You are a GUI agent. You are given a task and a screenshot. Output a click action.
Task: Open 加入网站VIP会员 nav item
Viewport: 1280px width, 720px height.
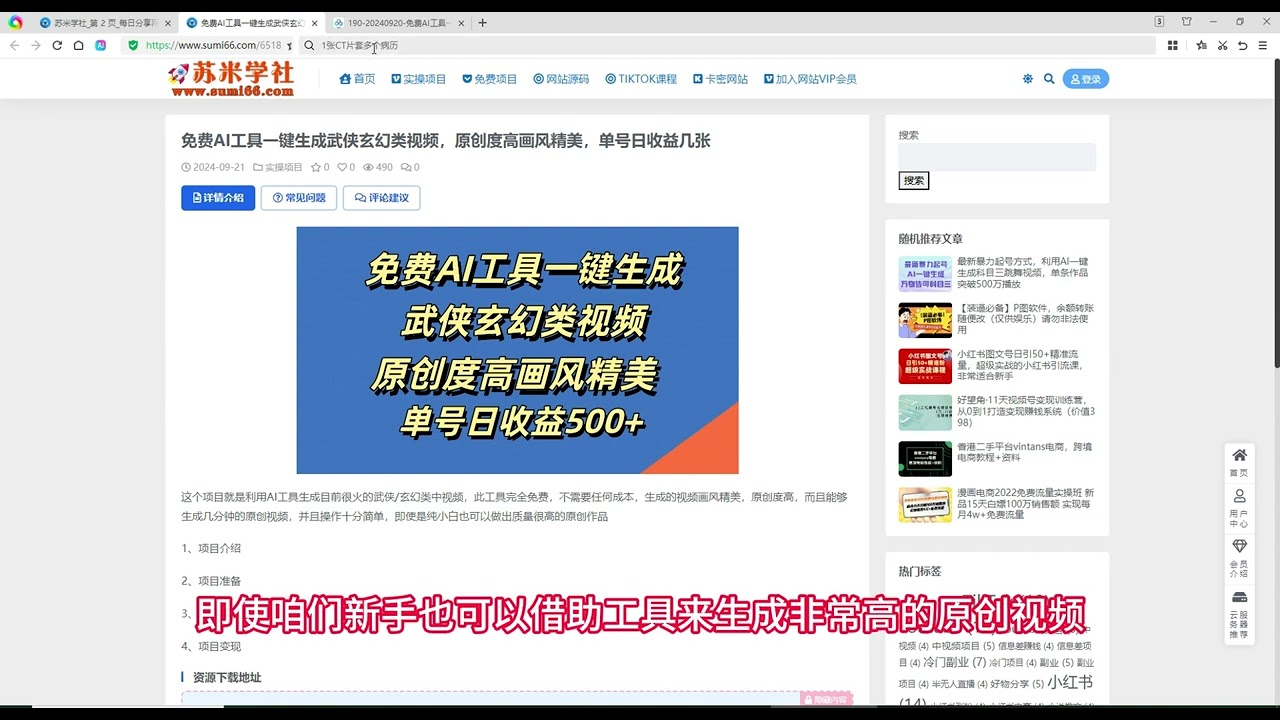[x=810, y=79]
